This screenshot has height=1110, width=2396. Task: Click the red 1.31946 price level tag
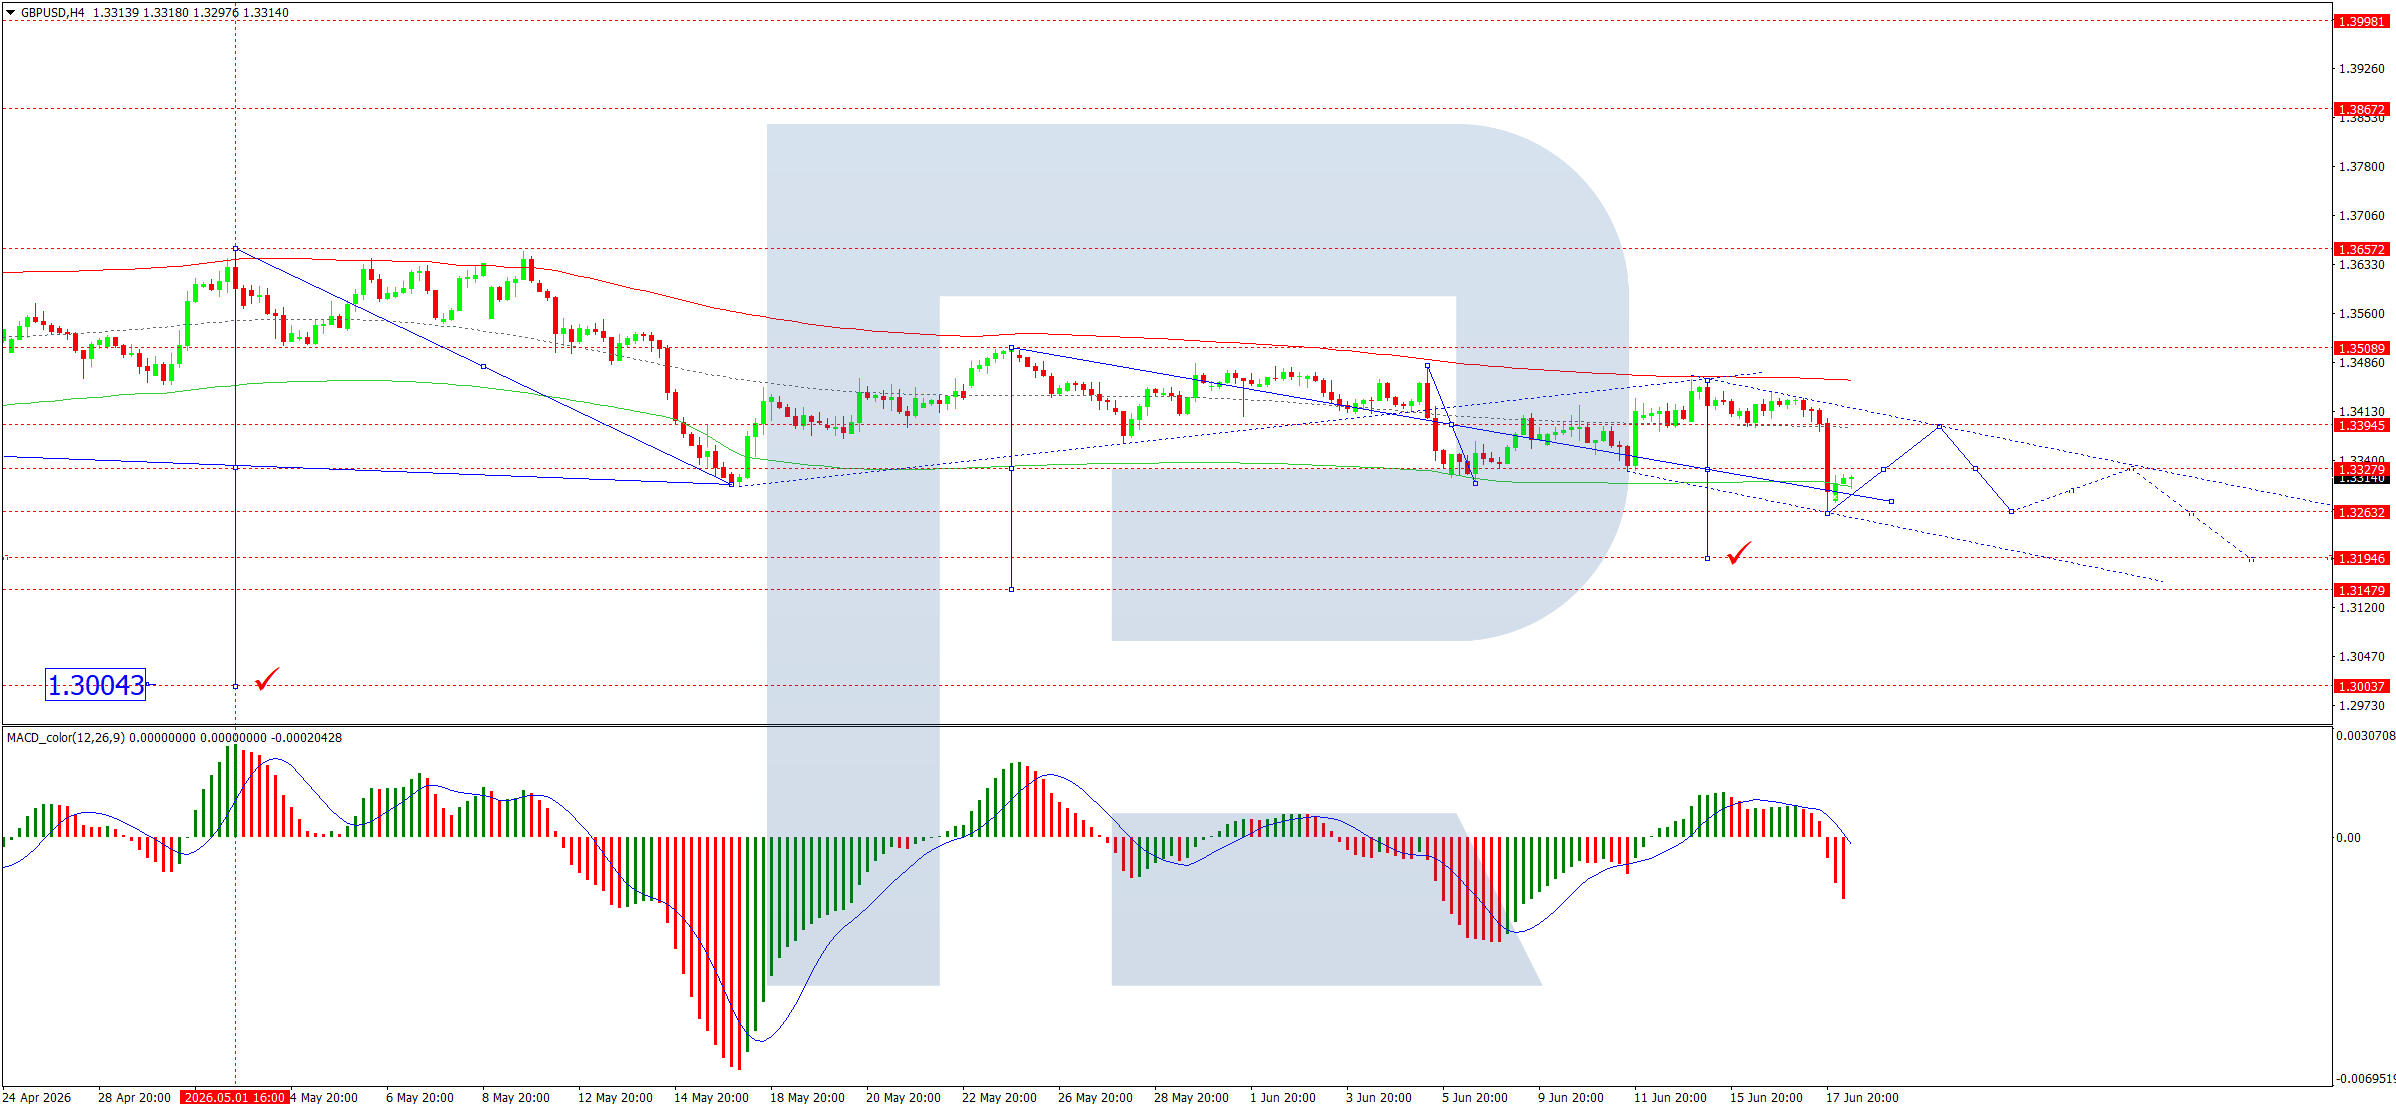point(2361,558)
